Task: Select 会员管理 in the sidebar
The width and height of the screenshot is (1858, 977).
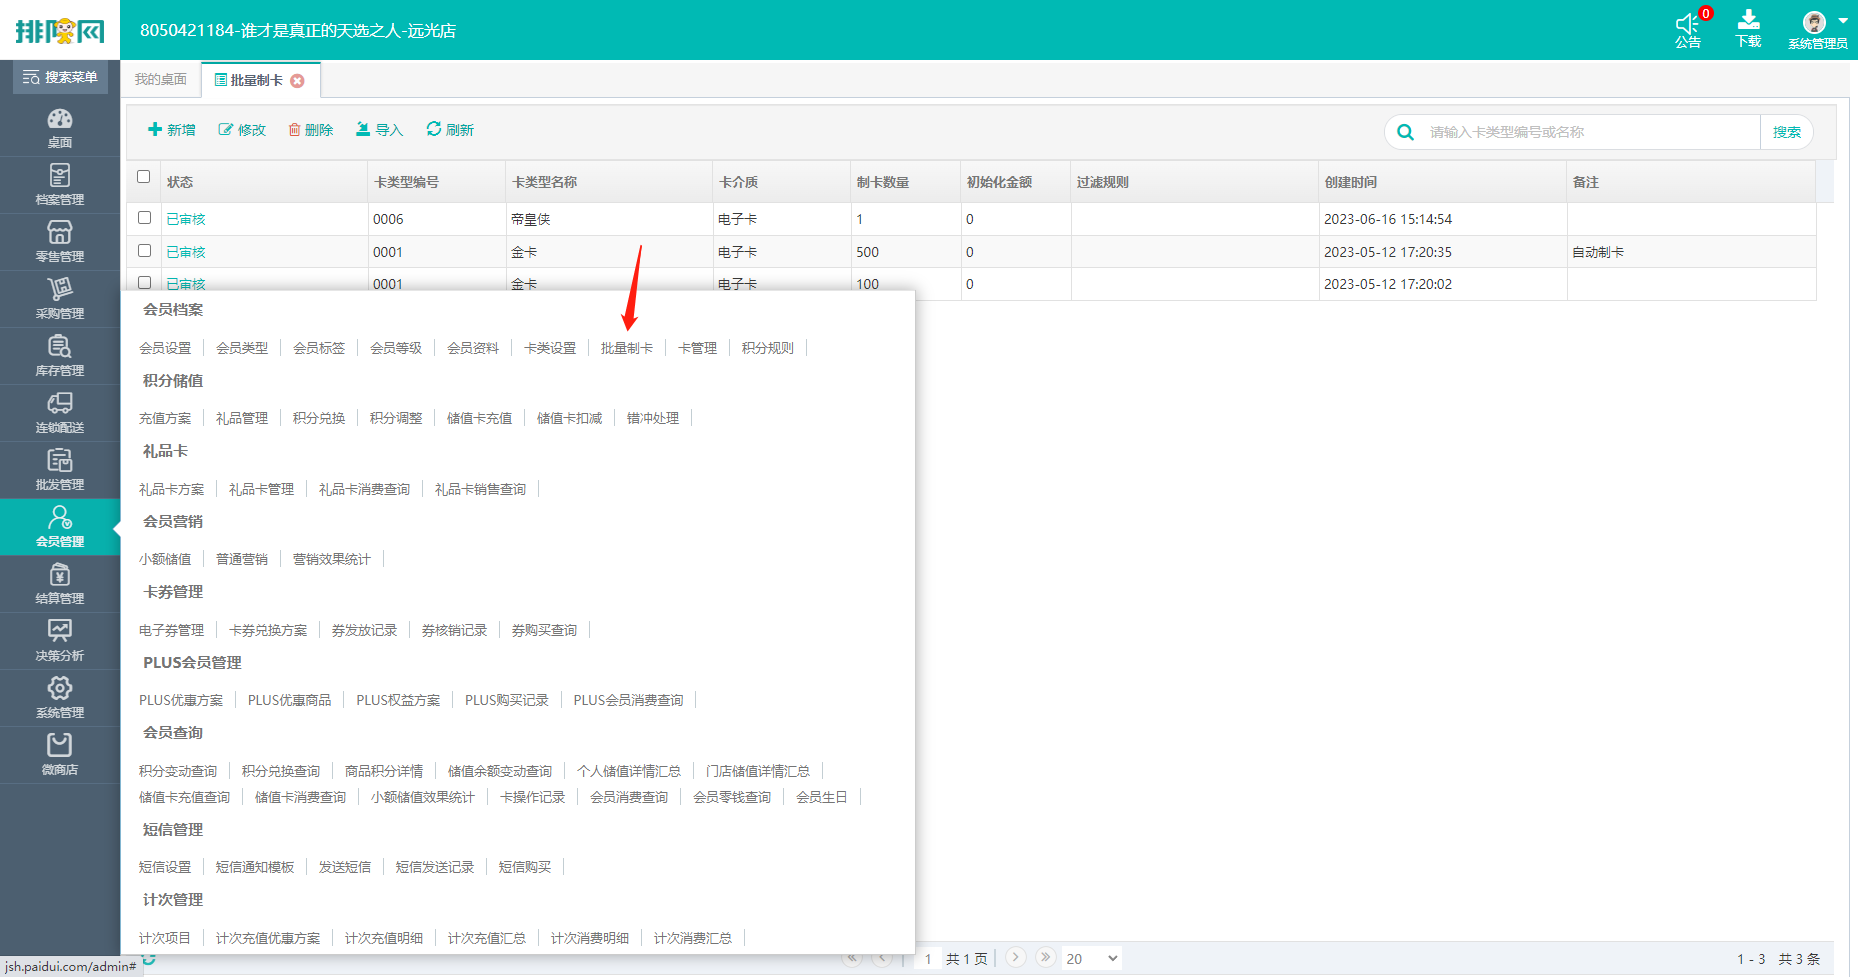Action: [60, 527]
